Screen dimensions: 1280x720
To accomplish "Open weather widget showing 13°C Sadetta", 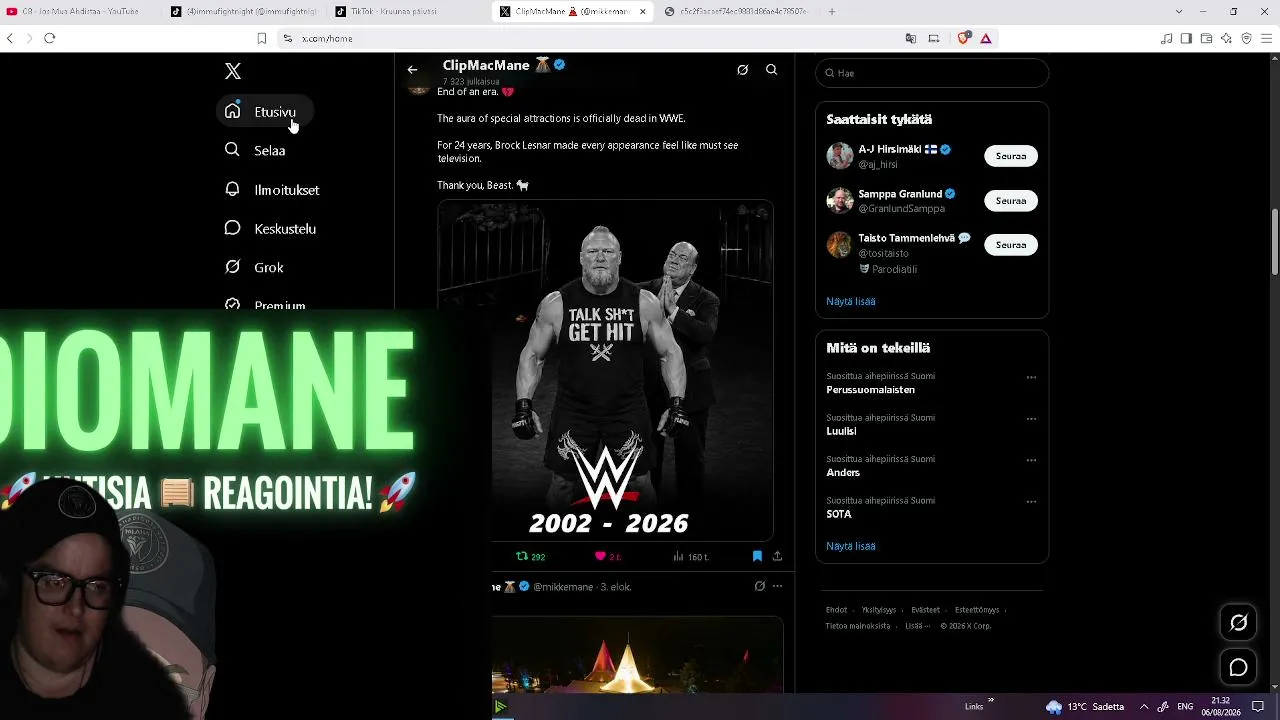I will (x=1085, y=706).
